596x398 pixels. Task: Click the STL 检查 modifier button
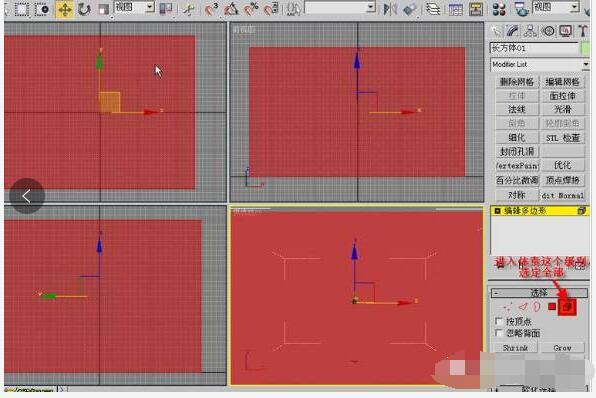pos(562,137)
